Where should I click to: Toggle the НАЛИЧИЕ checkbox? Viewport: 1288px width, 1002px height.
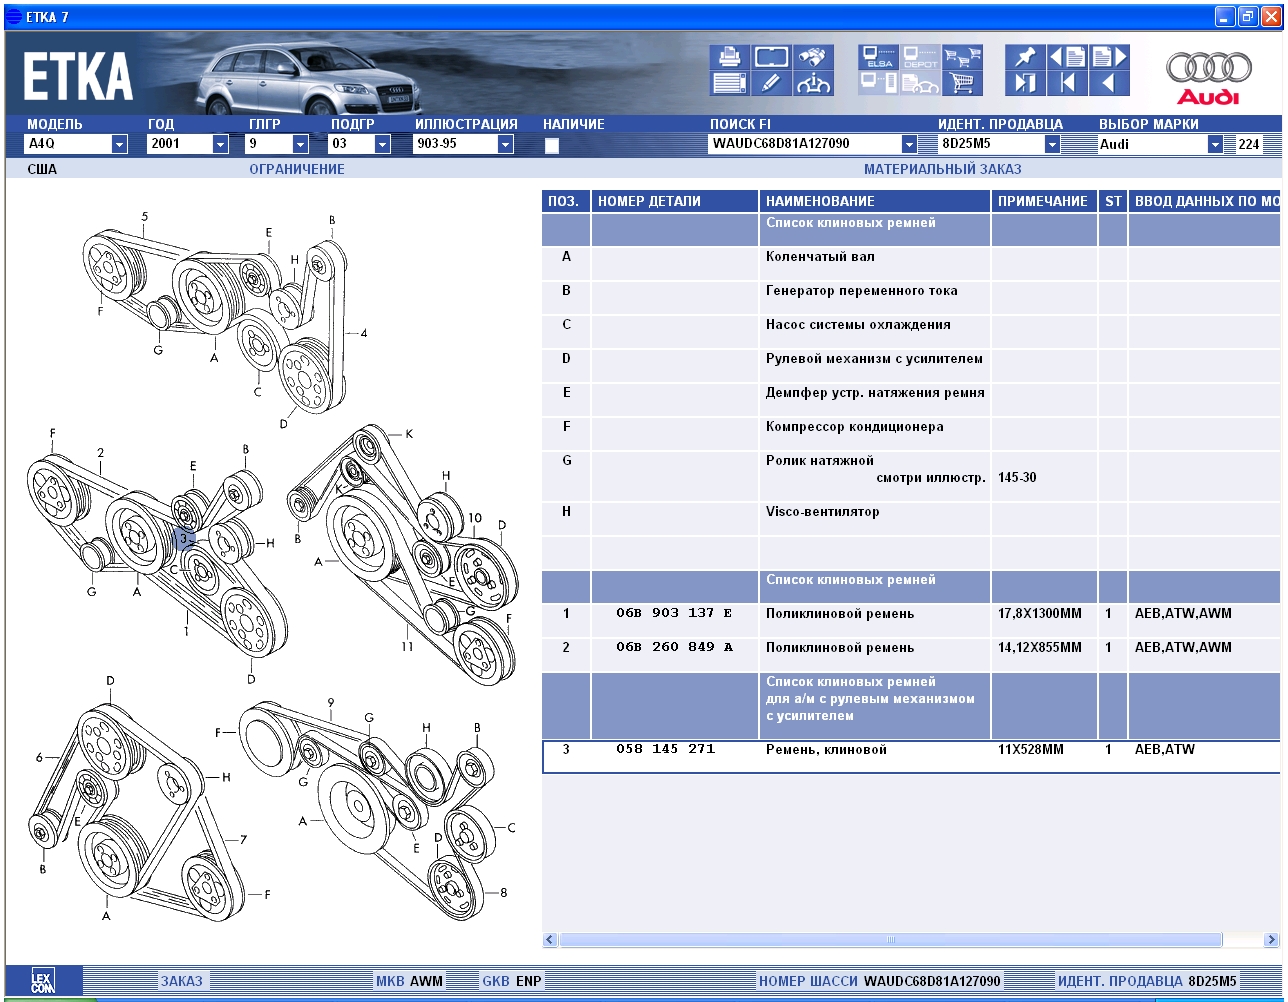click(x=551, y=145)
